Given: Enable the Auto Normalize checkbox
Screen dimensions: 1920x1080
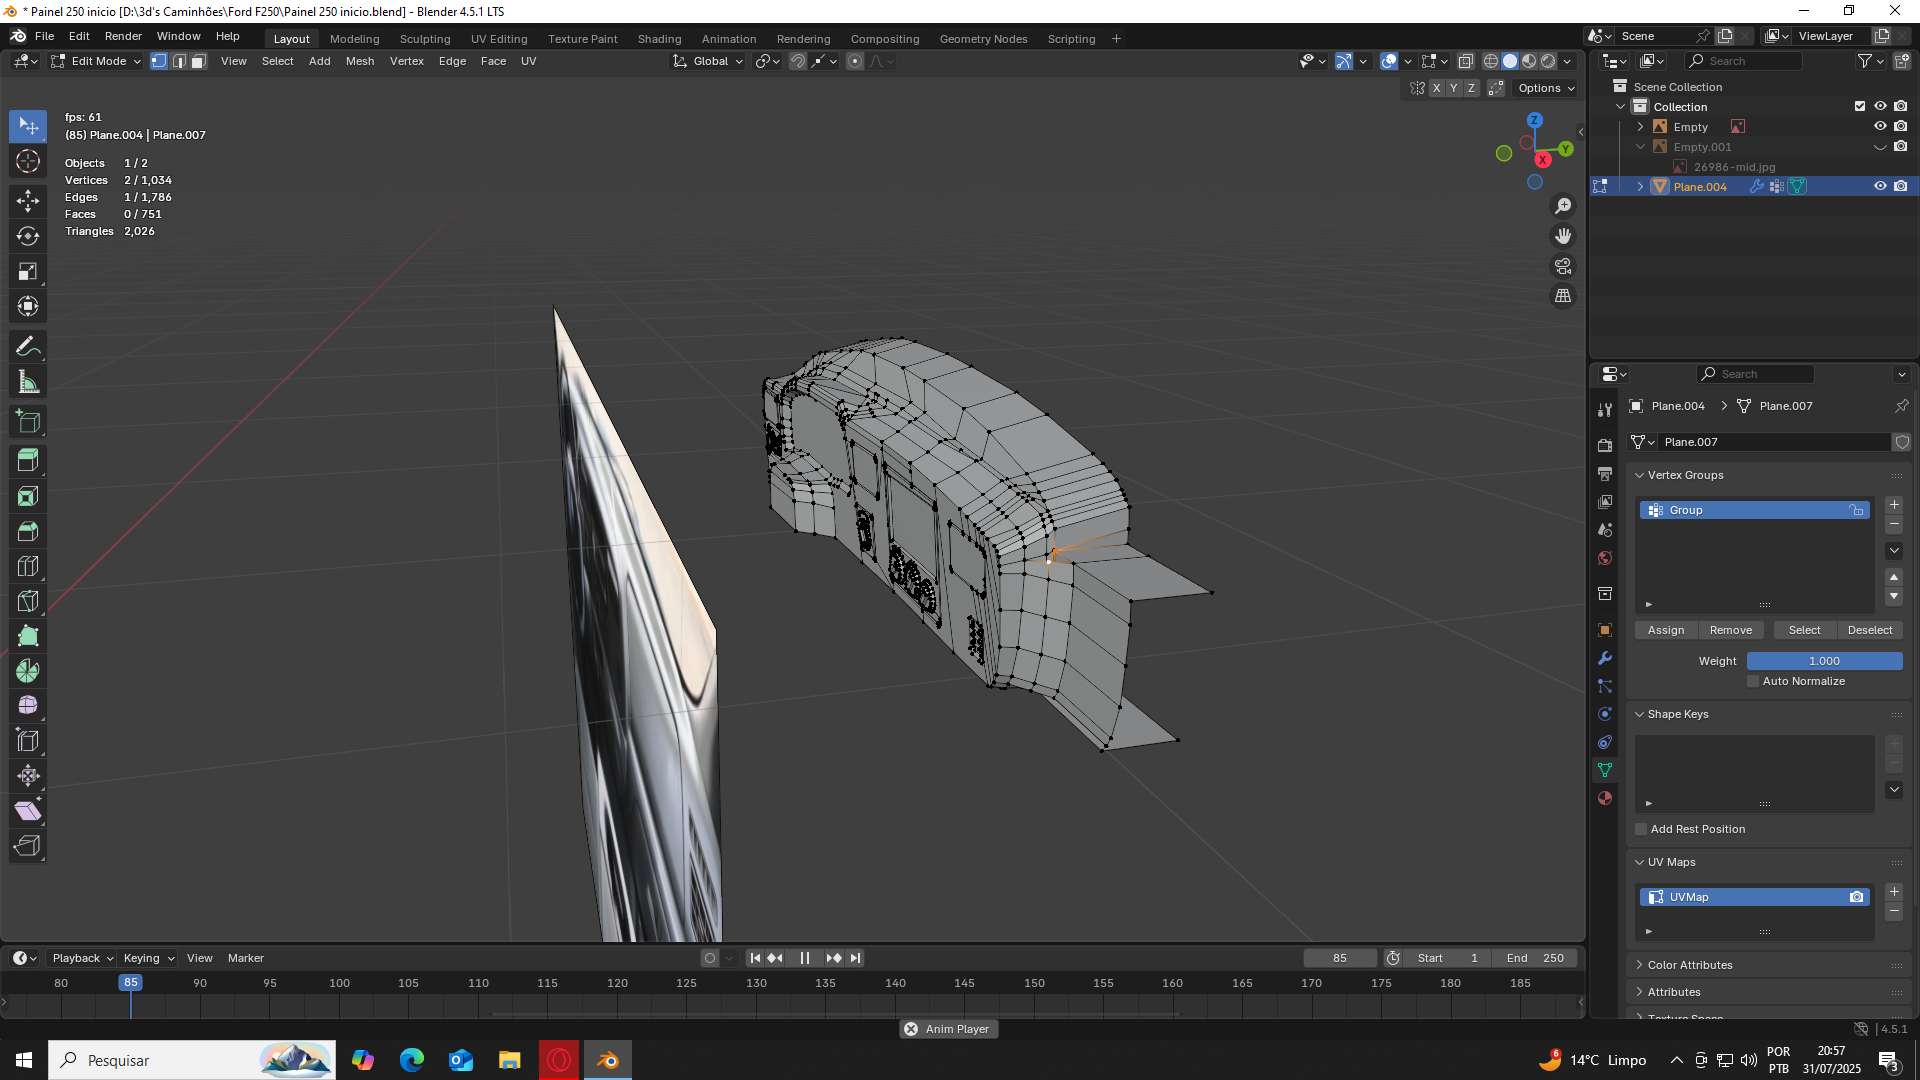Looking at the screenshot, I should 1753,681.
